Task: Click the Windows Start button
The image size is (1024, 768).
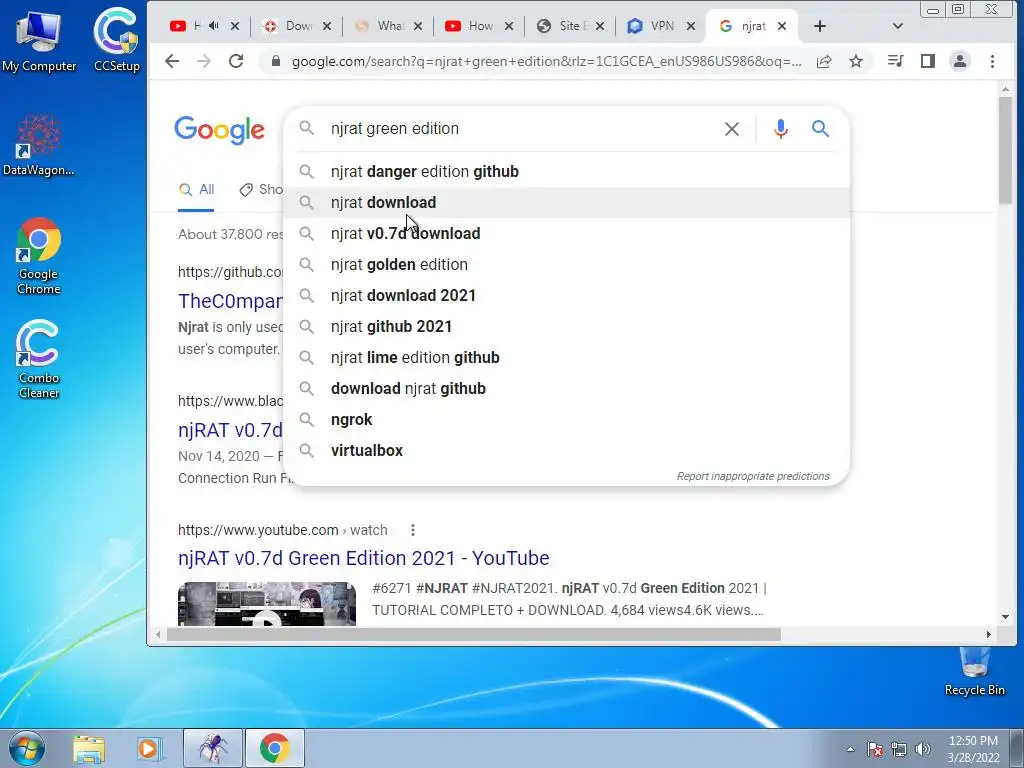Action: click(x=26, y=748)
